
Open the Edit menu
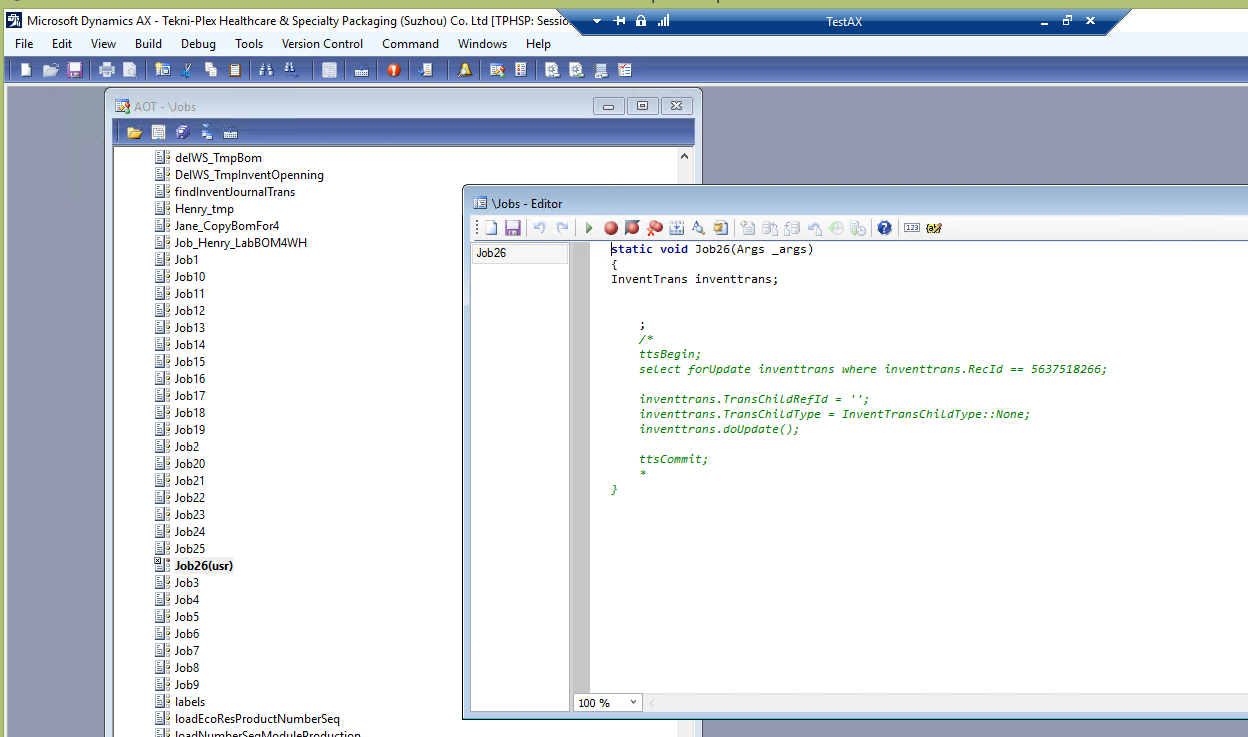[x=62, y=44]
